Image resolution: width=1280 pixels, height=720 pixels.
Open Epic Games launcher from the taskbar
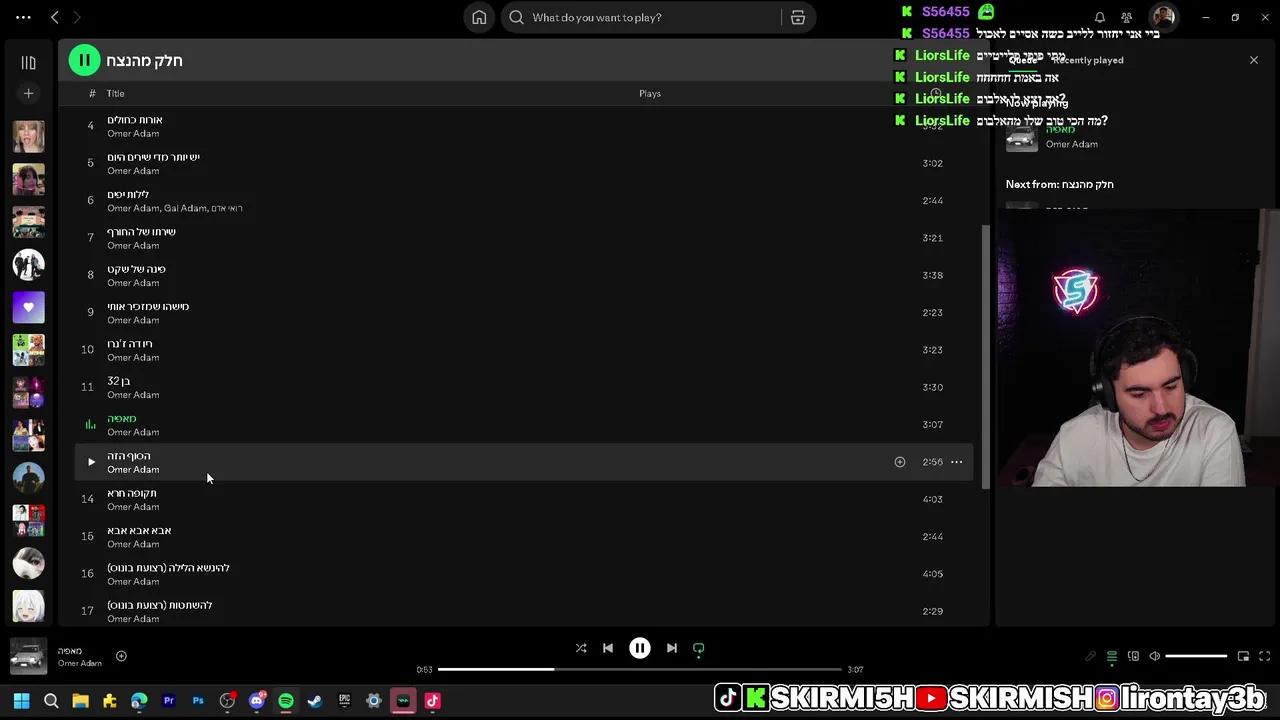click(345, 701)
